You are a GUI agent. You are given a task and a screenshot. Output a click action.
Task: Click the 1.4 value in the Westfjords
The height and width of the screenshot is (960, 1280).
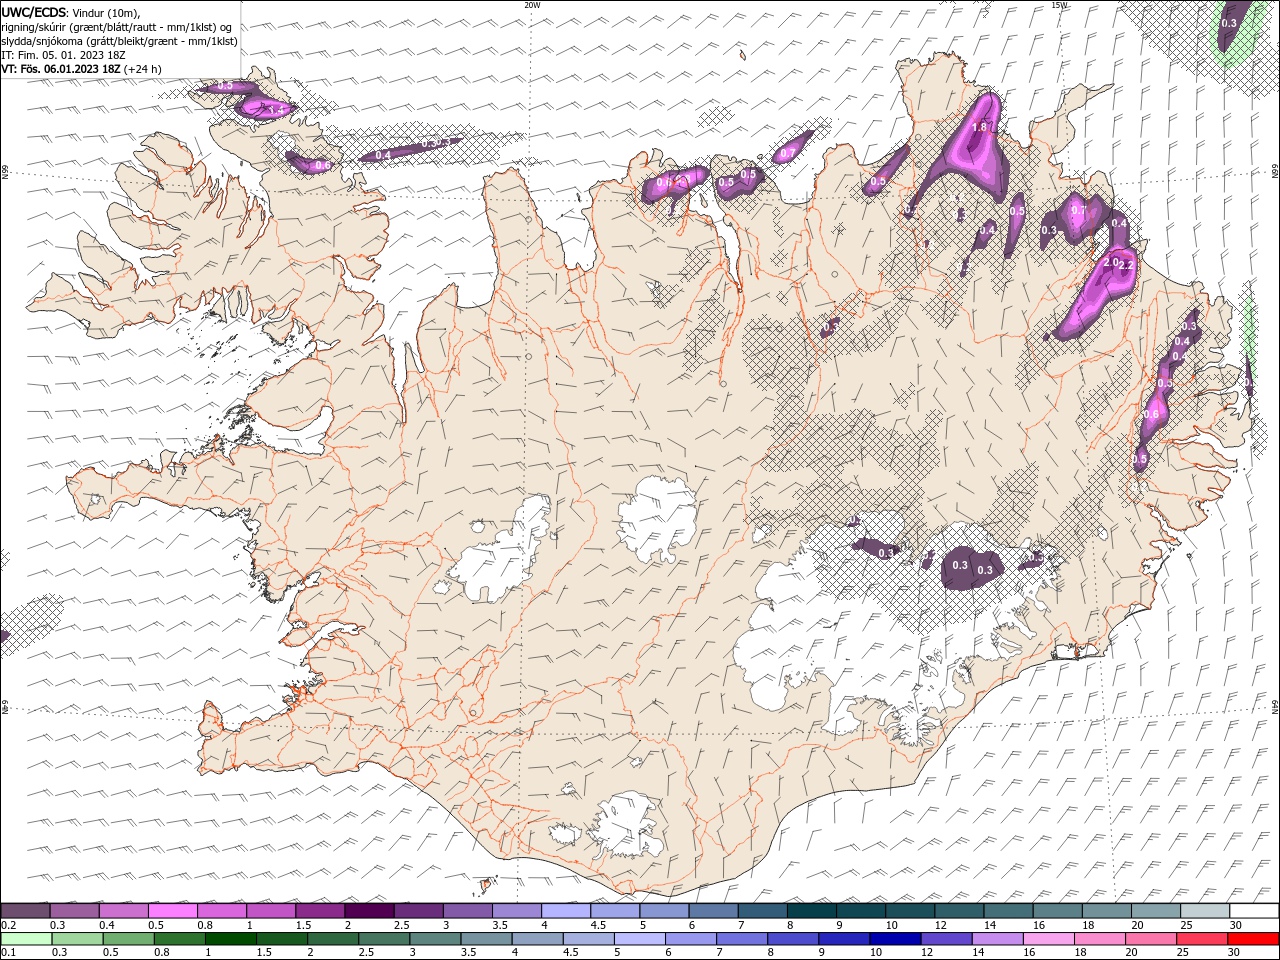tap(276, 109)
